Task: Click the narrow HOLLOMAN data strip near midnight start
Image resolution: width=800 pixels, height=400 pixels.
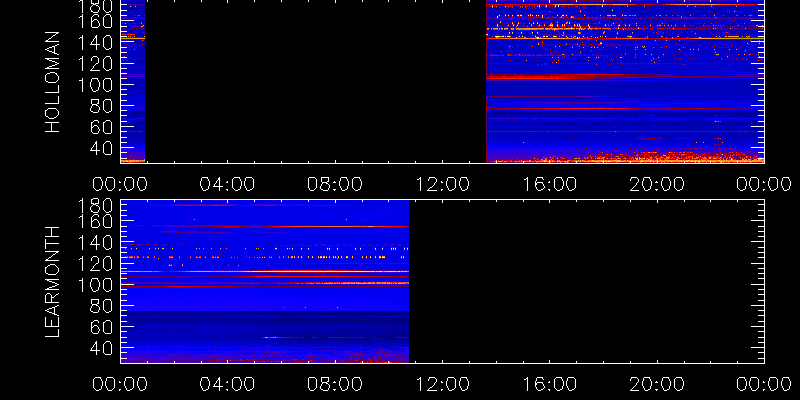Action: coord(133,82)
